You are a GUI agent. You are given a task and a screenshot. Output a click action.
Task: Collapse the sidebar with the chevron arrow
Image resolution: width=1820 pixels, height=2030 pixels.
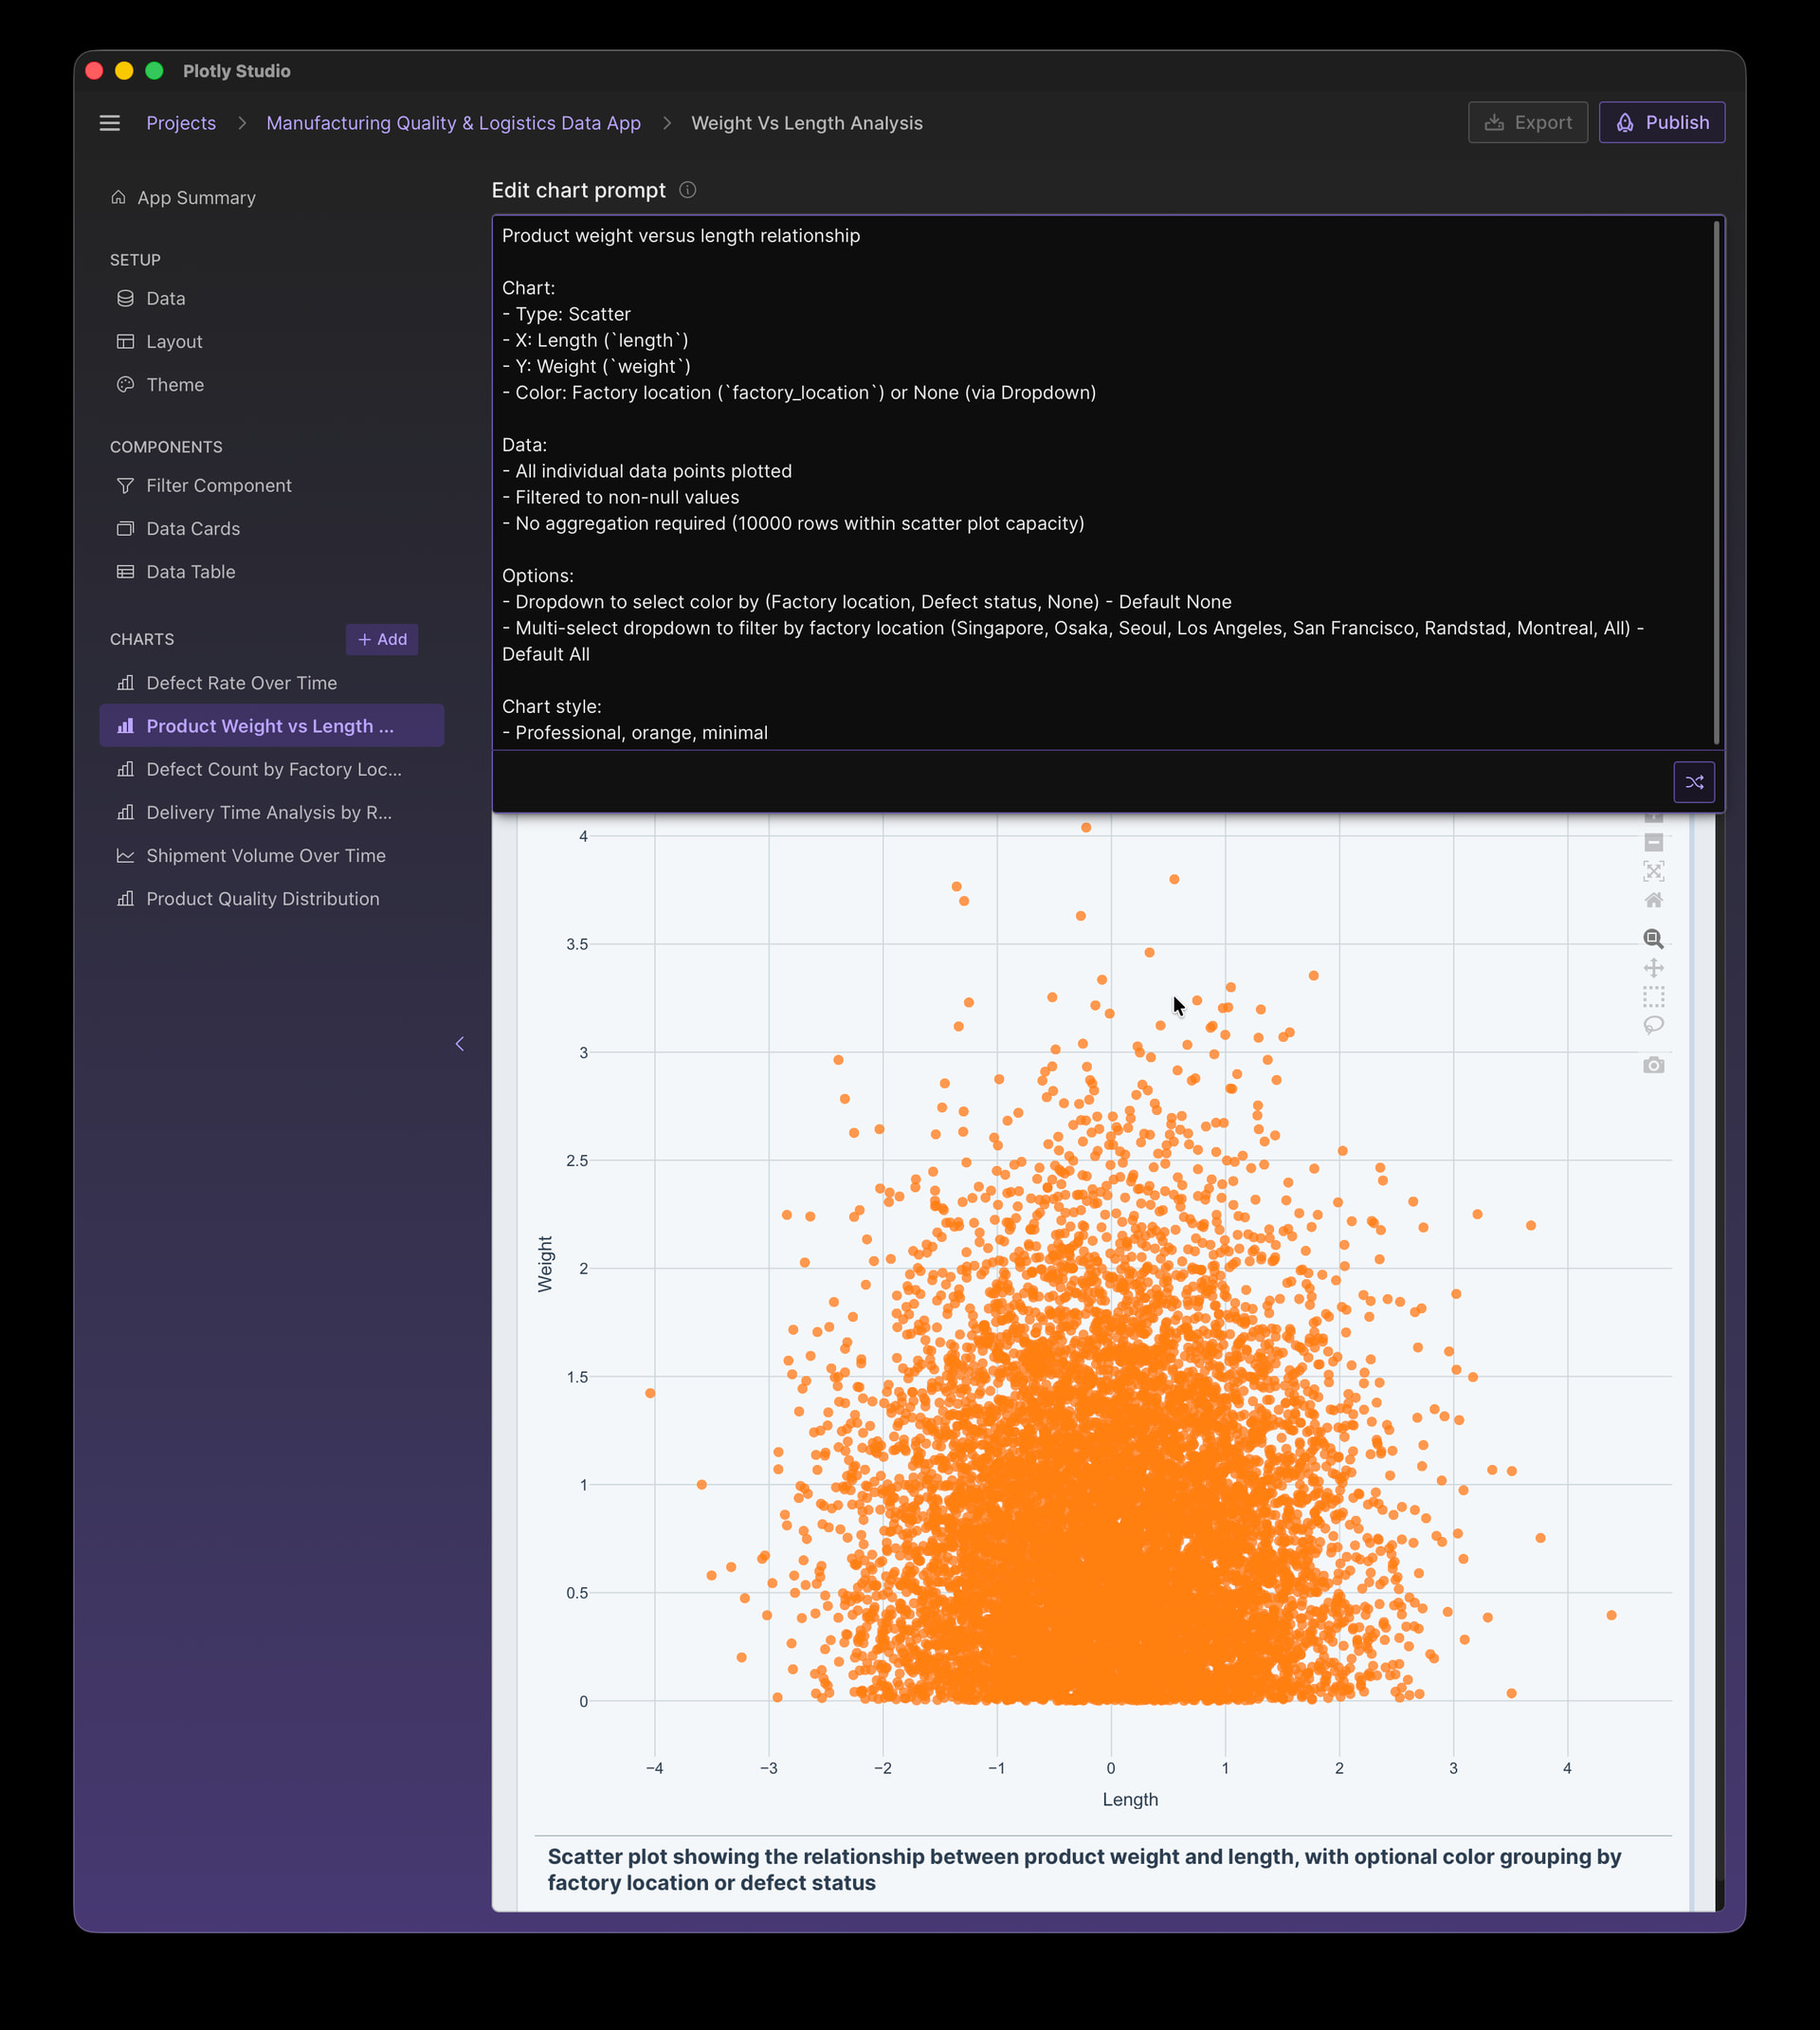pyautogui.click(x=459, y=1043)
